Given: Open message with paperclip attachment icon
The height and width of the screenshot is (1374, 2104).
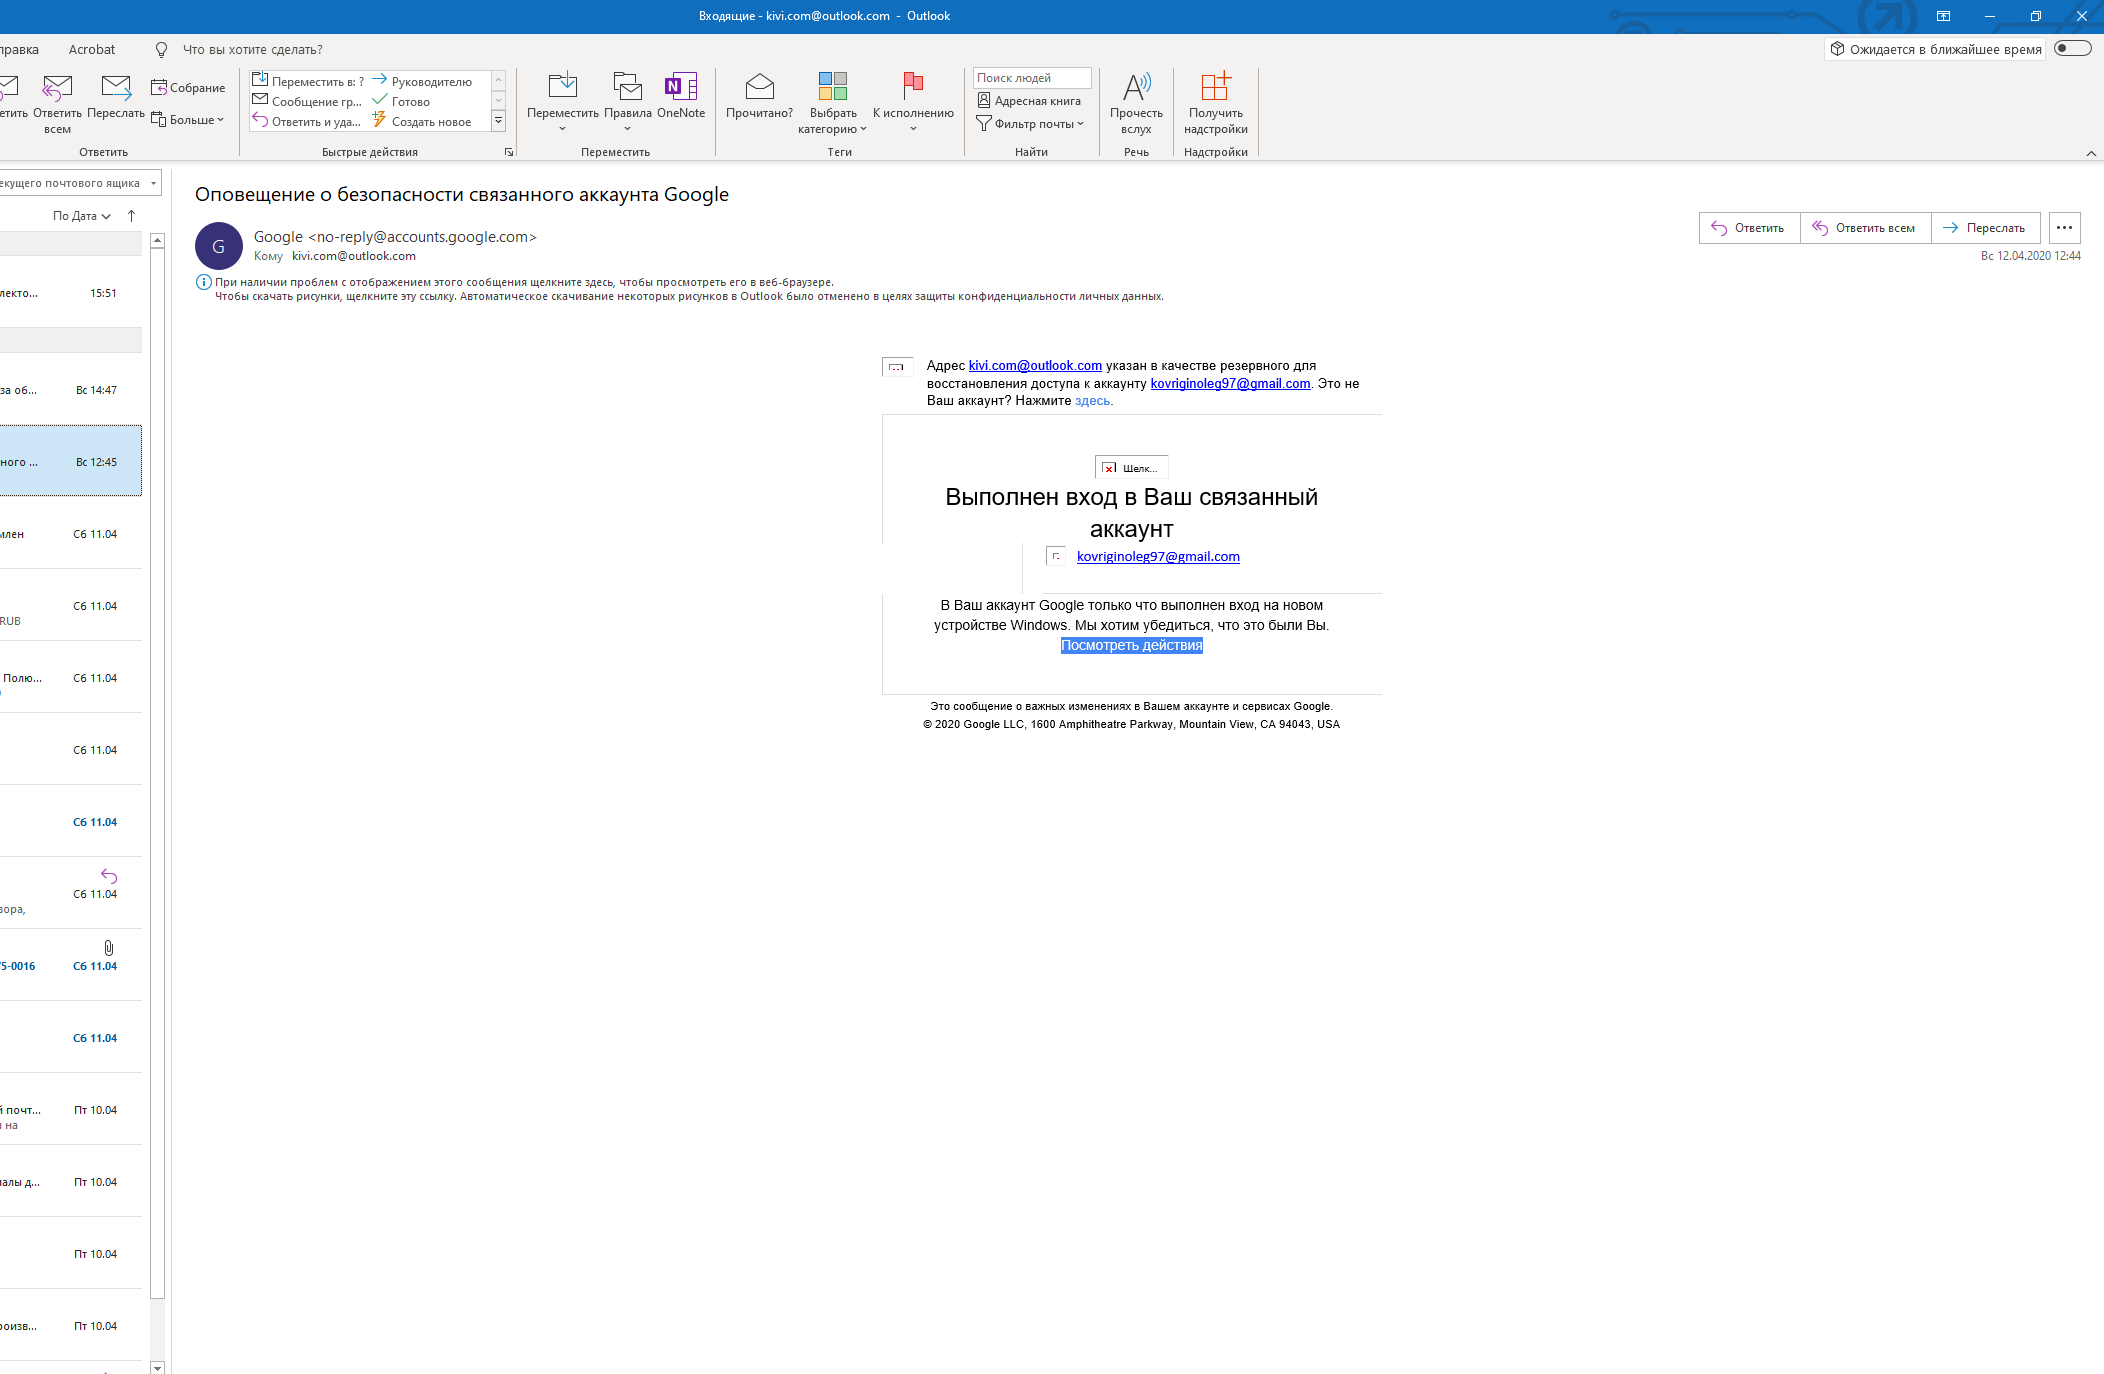Looking at the screenshot, I should (70, 965).
